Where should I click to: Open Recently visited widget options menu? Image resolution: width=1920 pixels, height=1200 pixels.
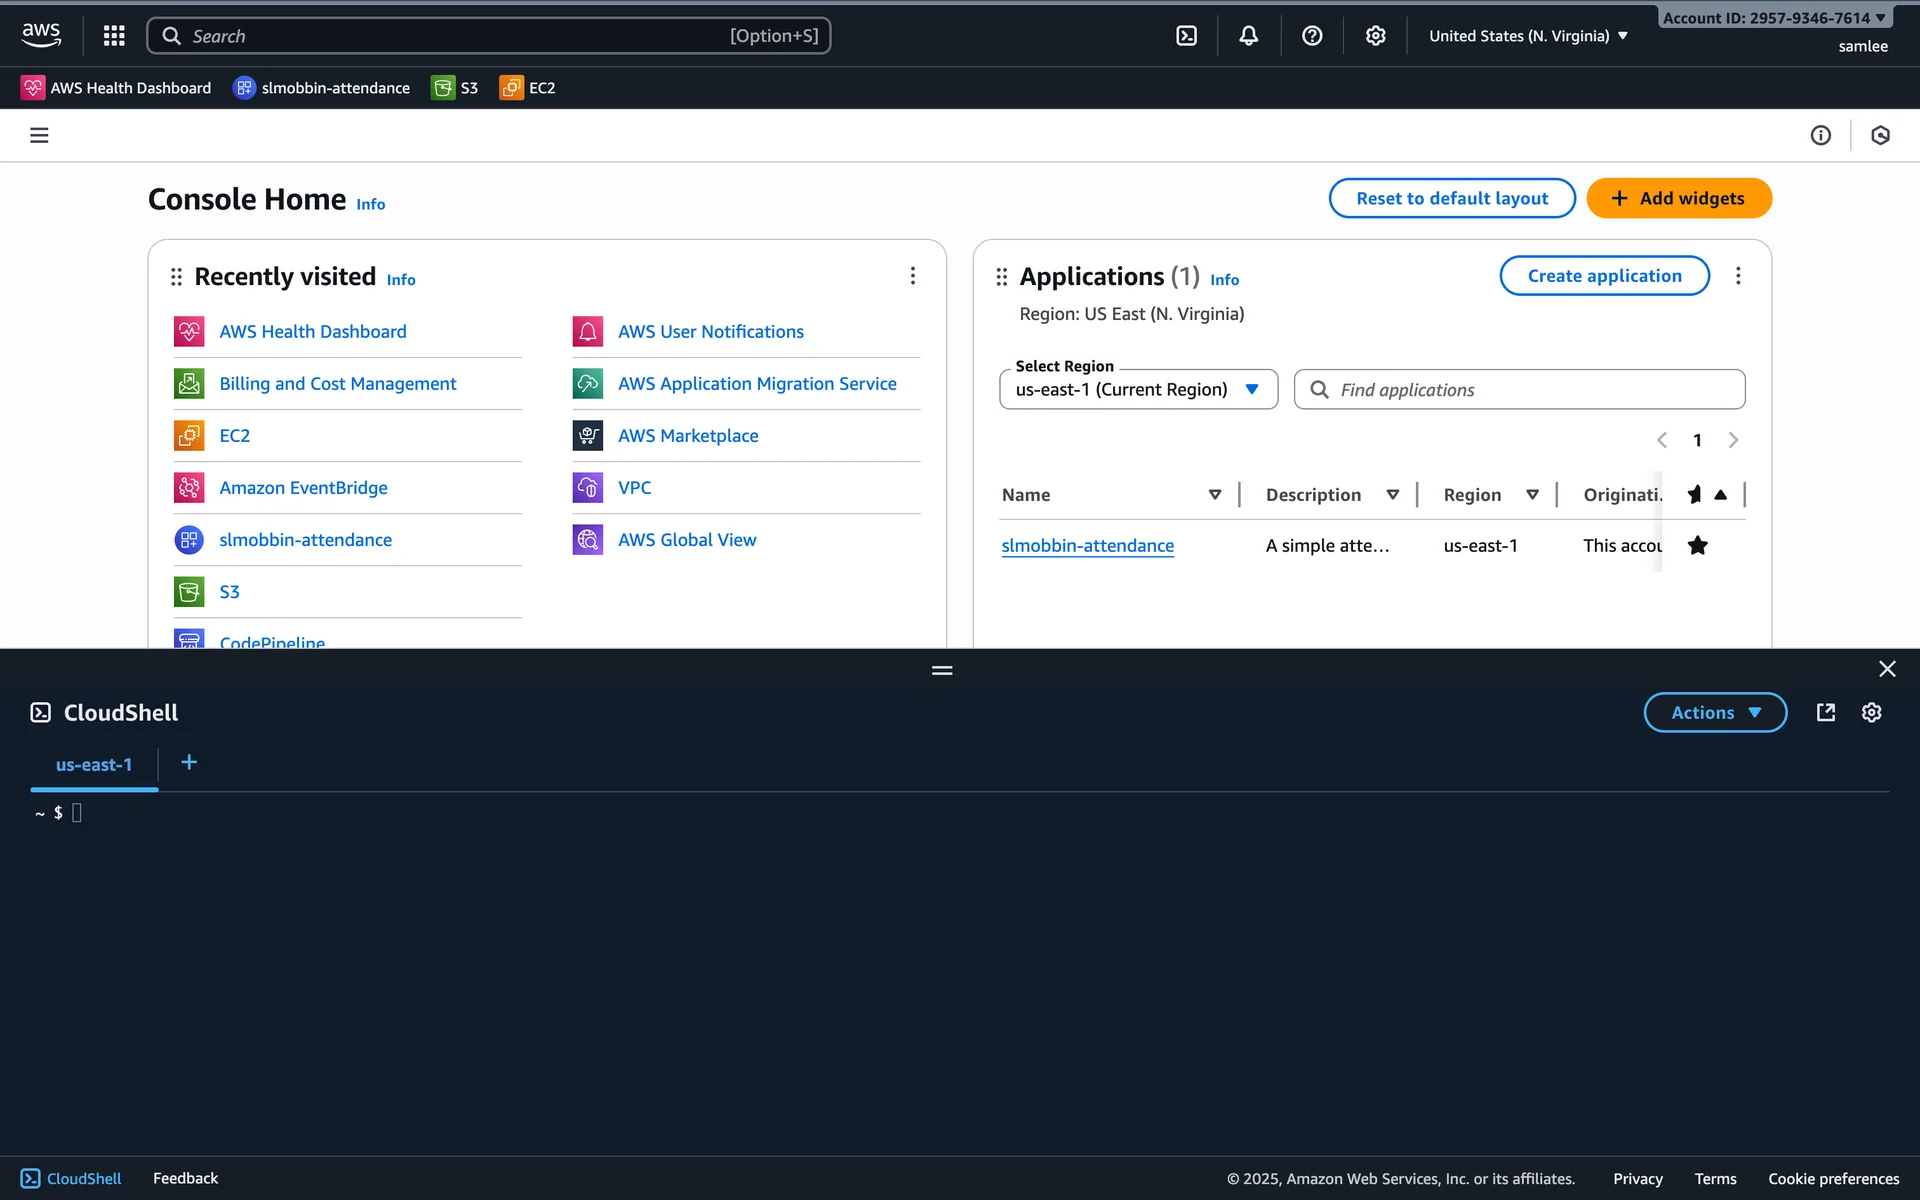click(x=912, y=276)
